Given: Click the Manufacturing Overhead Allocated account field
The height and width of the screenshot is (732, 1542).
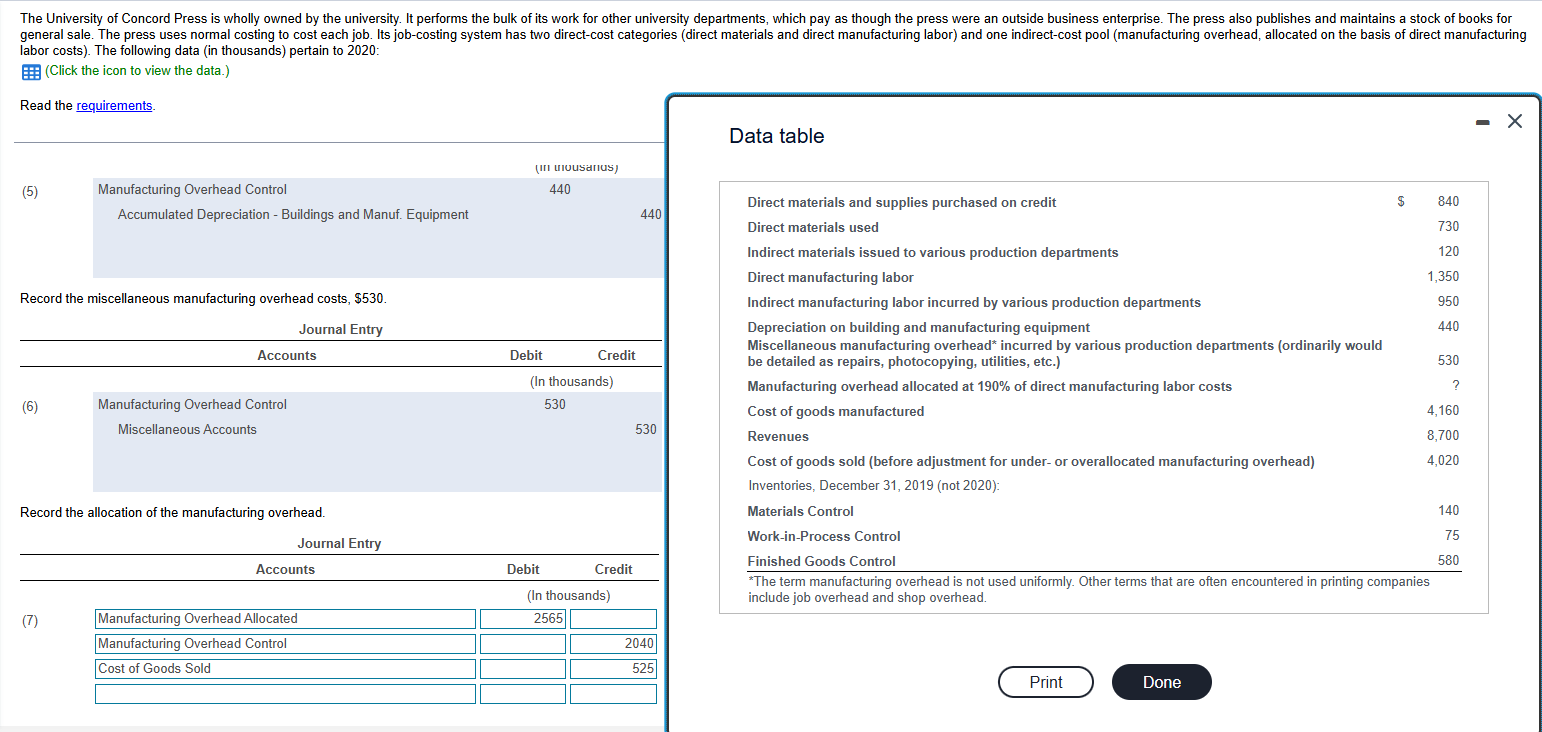Looking at the screenshot, I should 284,618.
